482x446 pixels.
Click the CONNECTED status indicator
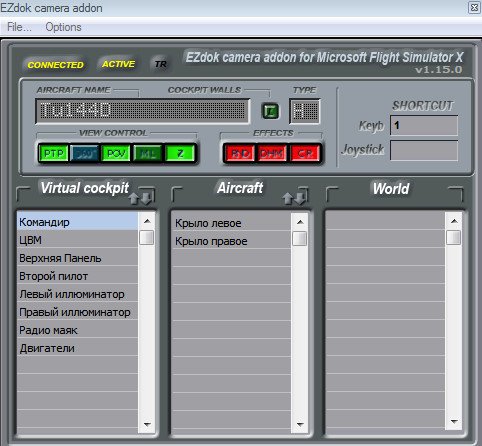pyautogui.click(x=55, y=65)
